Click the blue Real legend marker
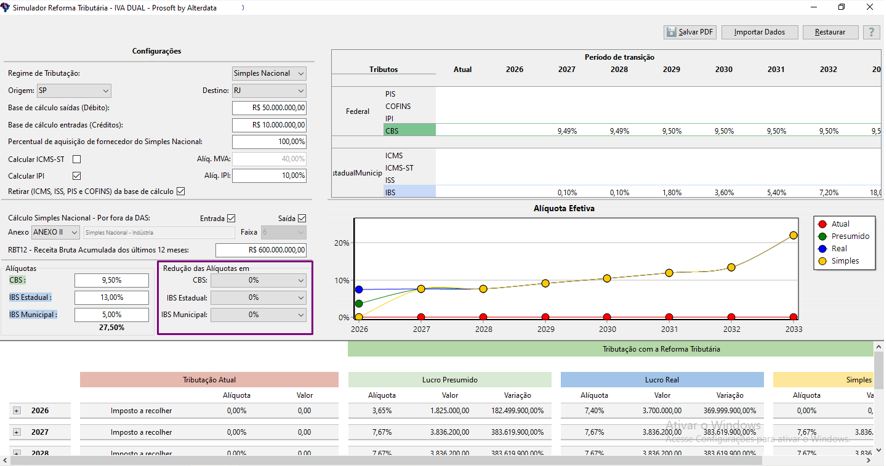This screenshot has height=466, width=886. [x=822, y=249]
